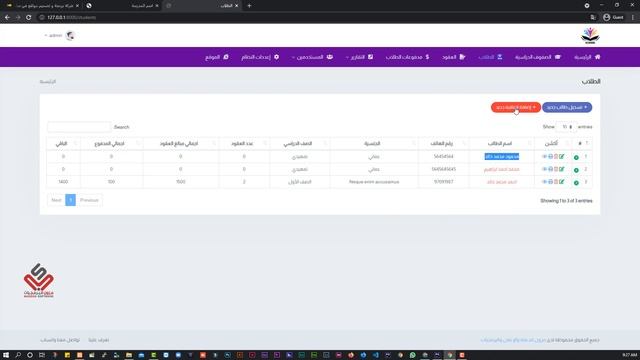
Task: Click the delete trash icon in row 1
Action: (x=556, y=157)
